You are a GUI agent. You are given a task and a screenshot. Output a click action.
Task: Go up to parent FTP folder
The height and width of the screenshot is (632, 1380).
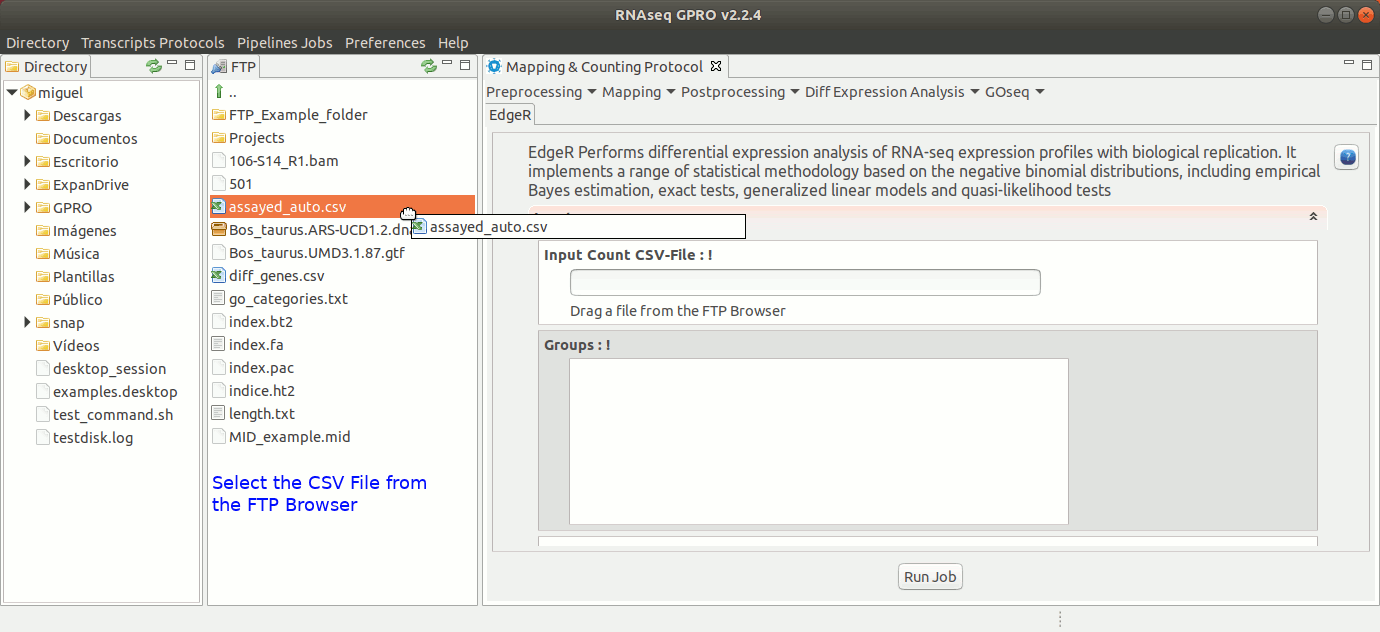pyautogui.click(x=219, y=92)
